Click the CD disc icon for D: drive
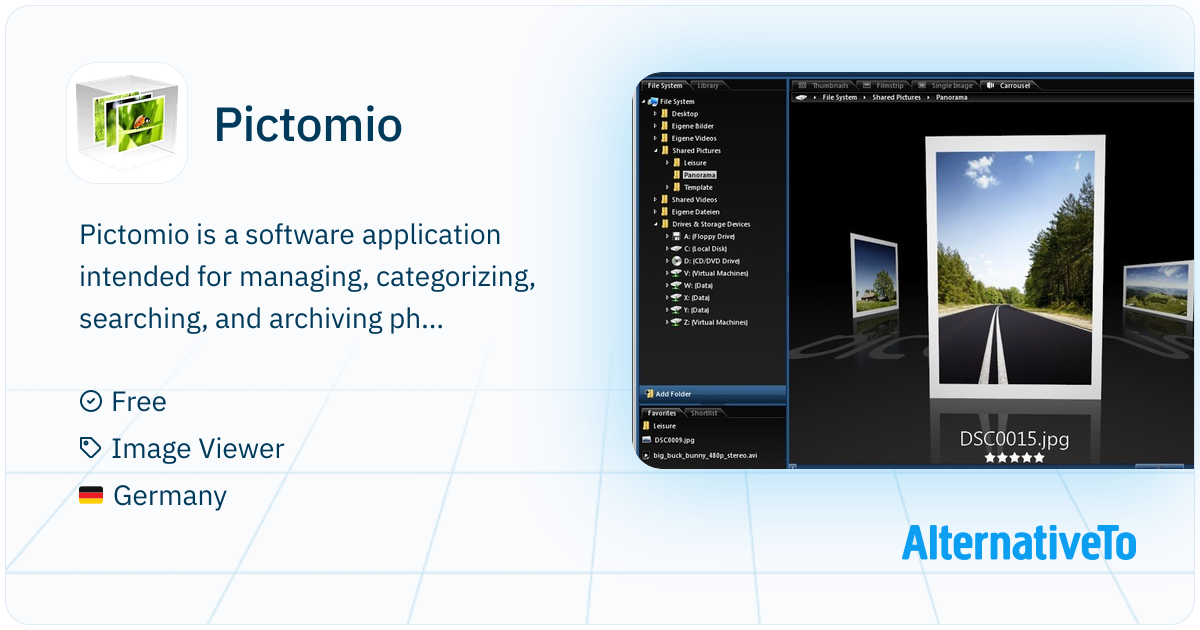 [x=677, y=261]
